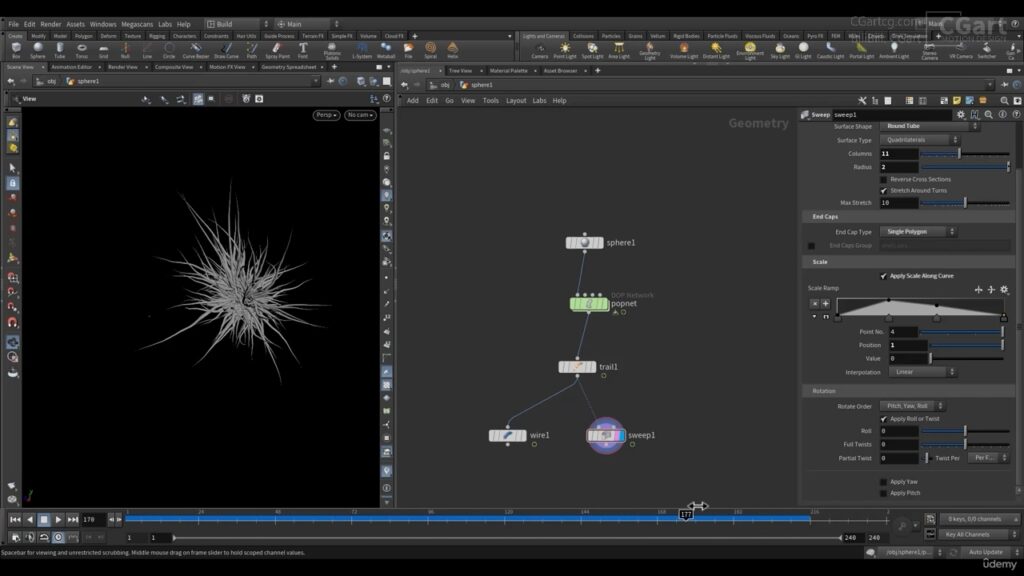This screenshot has width=1024, height=576.
Task: Open the sweep1 parameter gear menu
Action: pyautogui.click(x=961, y=114)
